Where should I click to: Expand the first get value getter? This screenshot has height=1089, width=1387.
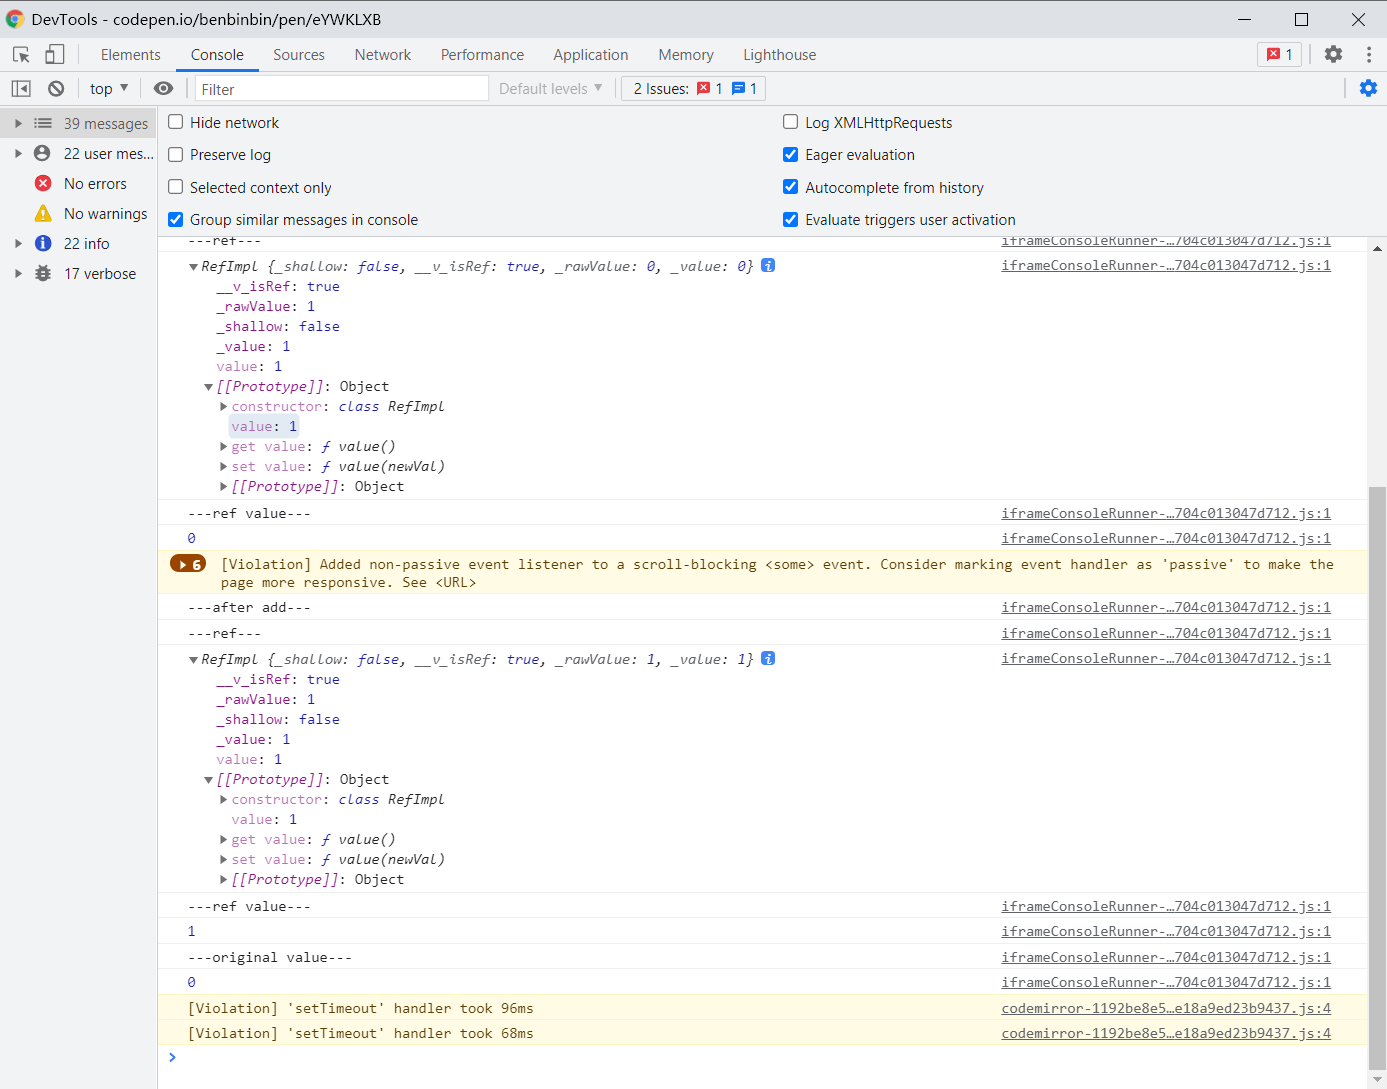(x=223, y=447)
